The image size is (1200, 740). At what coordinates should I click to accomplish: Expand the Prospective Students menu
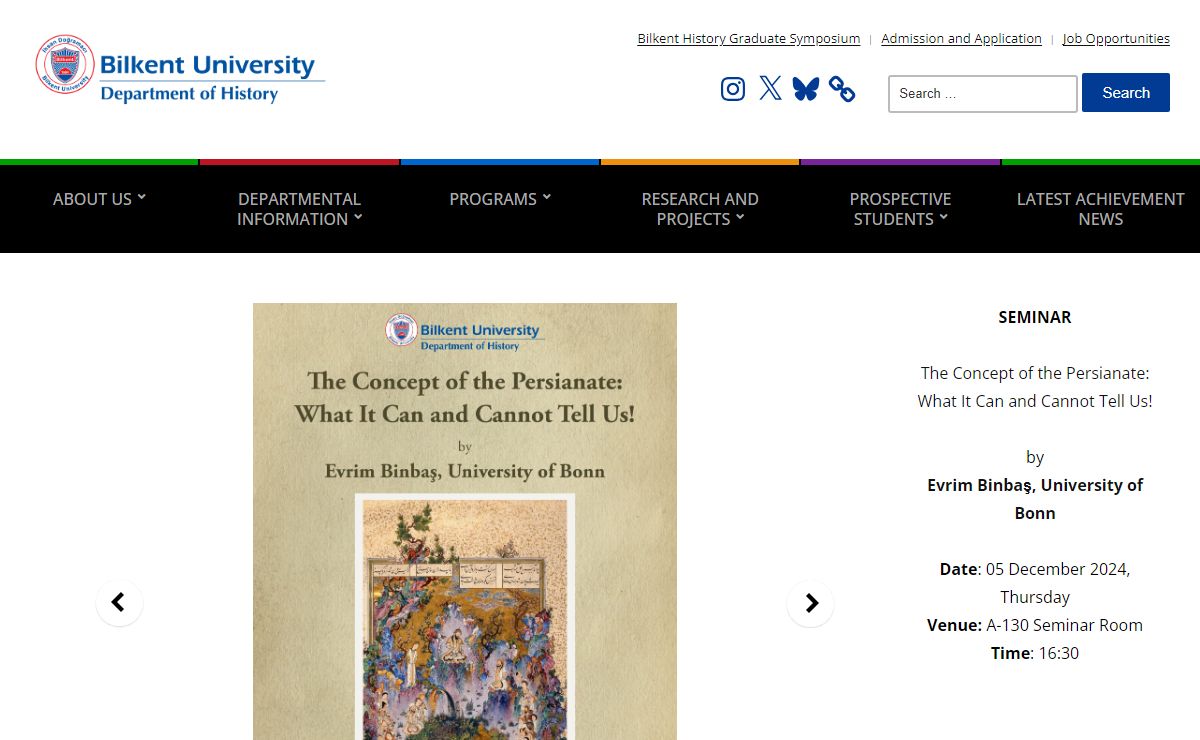(900, 209)
